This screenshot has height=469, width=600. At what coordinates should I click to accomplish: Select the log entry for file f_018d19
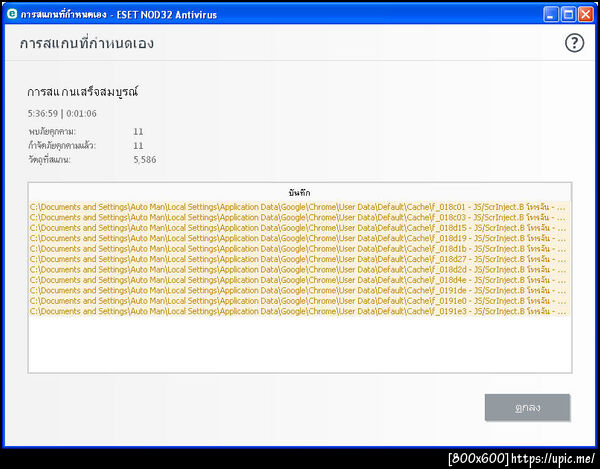[x=299, y=238]
